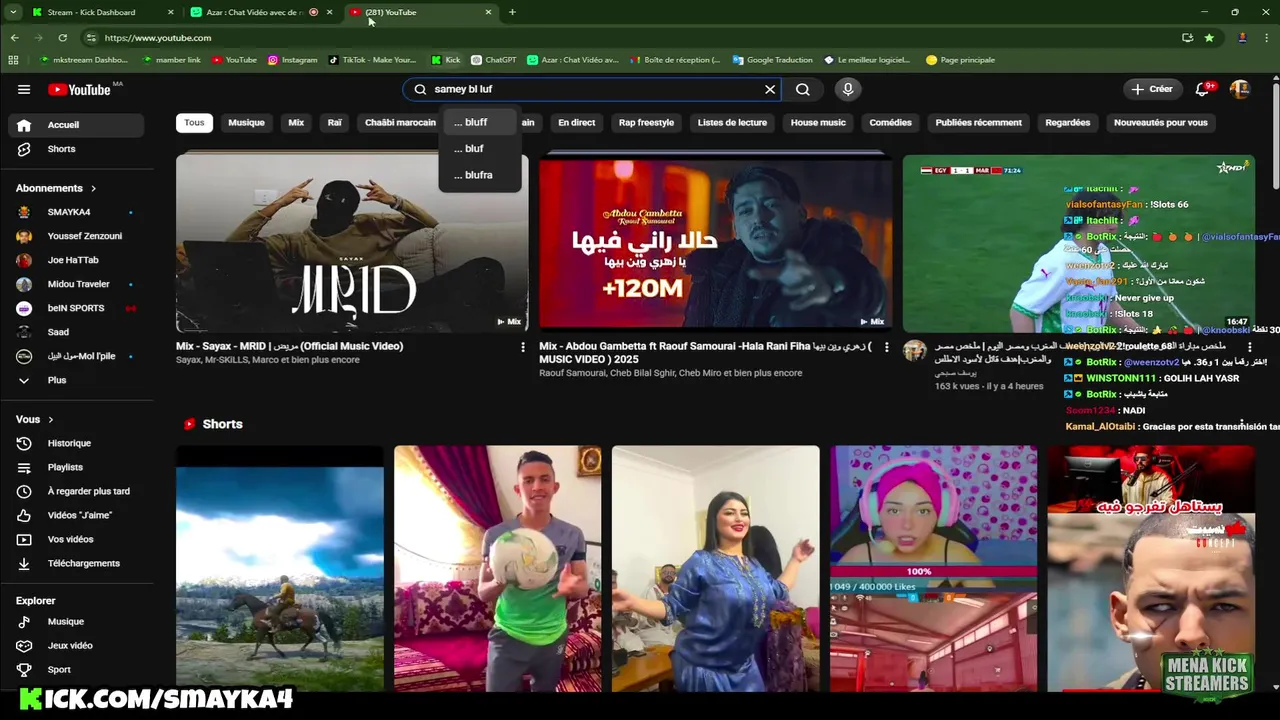The image size is (1280, 720).
Task: Open Téléchargements in the sidebar
Action: point(76,563)
